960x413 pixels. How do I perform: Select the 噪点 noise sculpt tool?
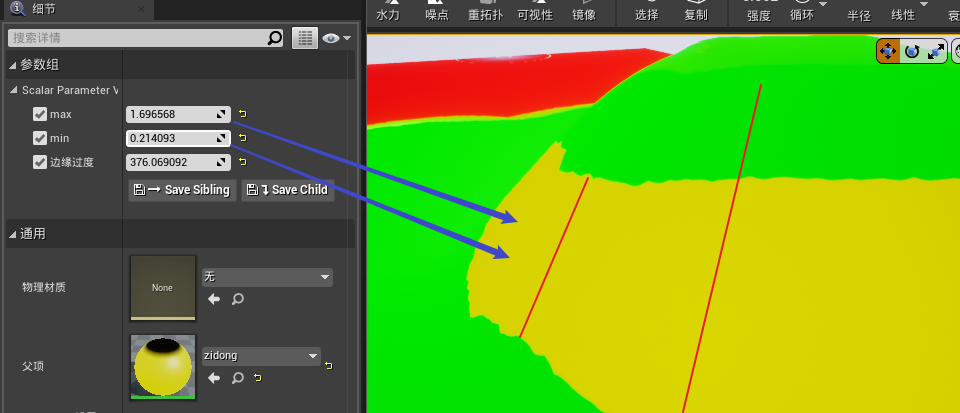coord(437,11)
